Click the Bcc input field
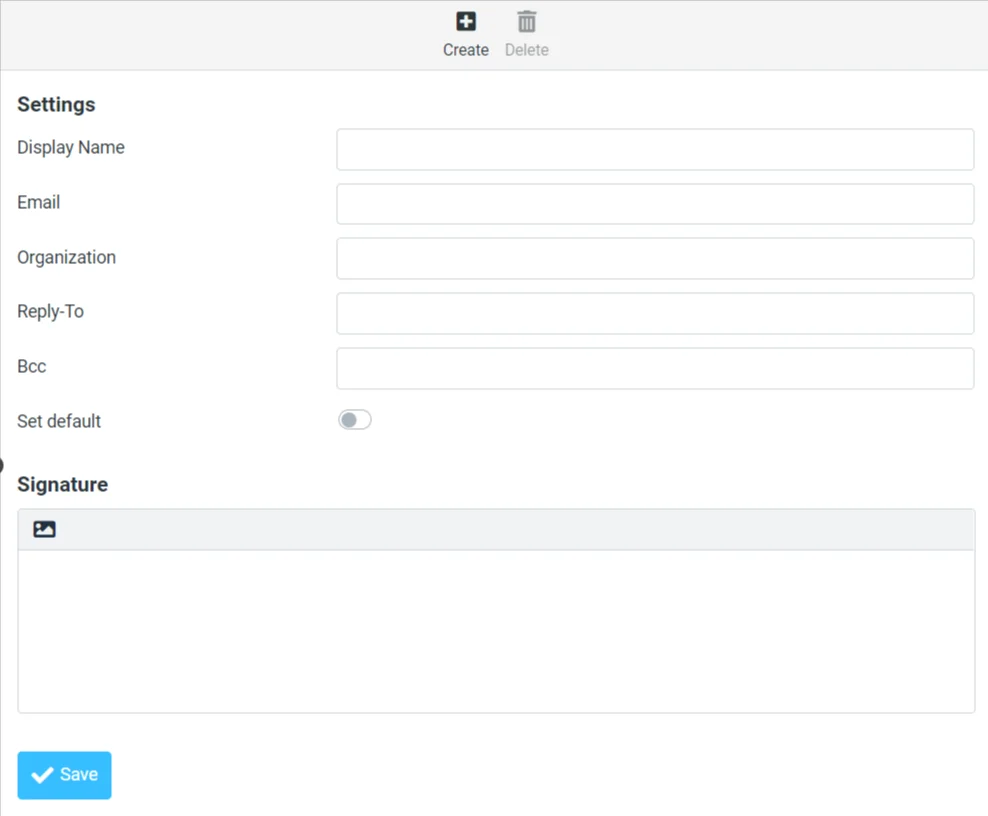 coord(655,368)
